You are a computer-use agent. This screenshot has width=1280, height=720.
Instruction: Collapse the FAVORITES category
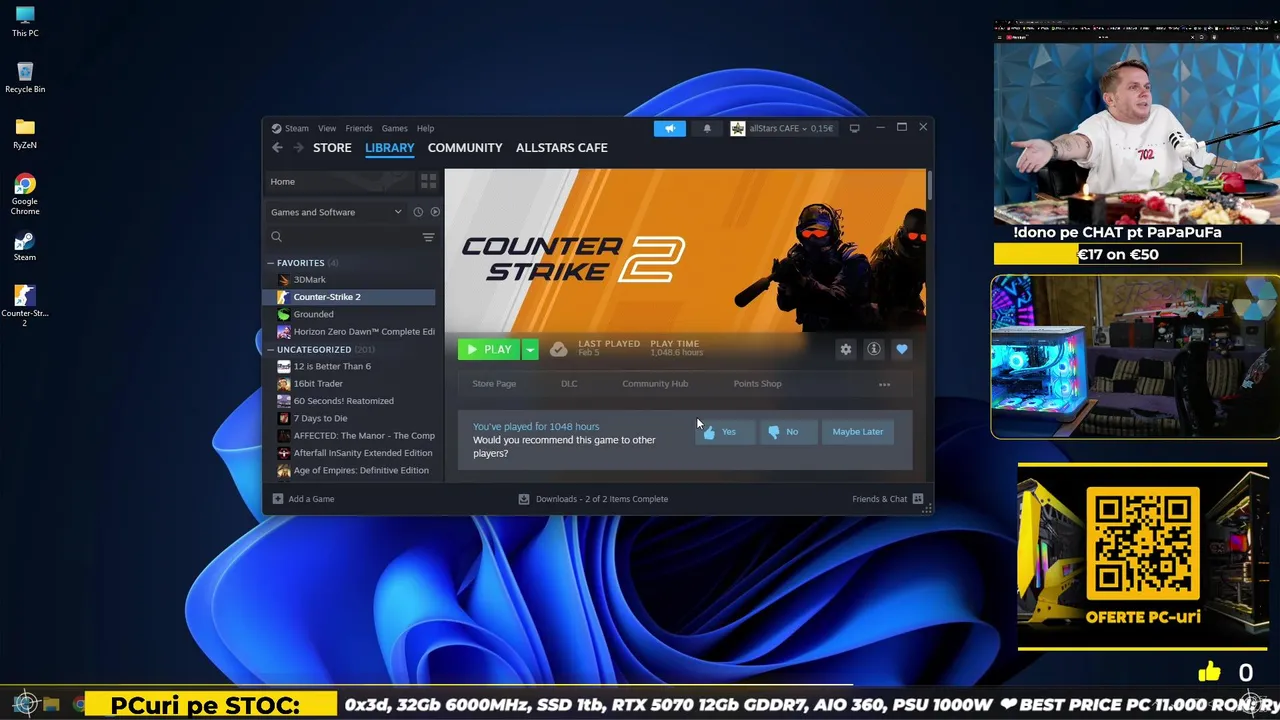click(x=270, y=263)
